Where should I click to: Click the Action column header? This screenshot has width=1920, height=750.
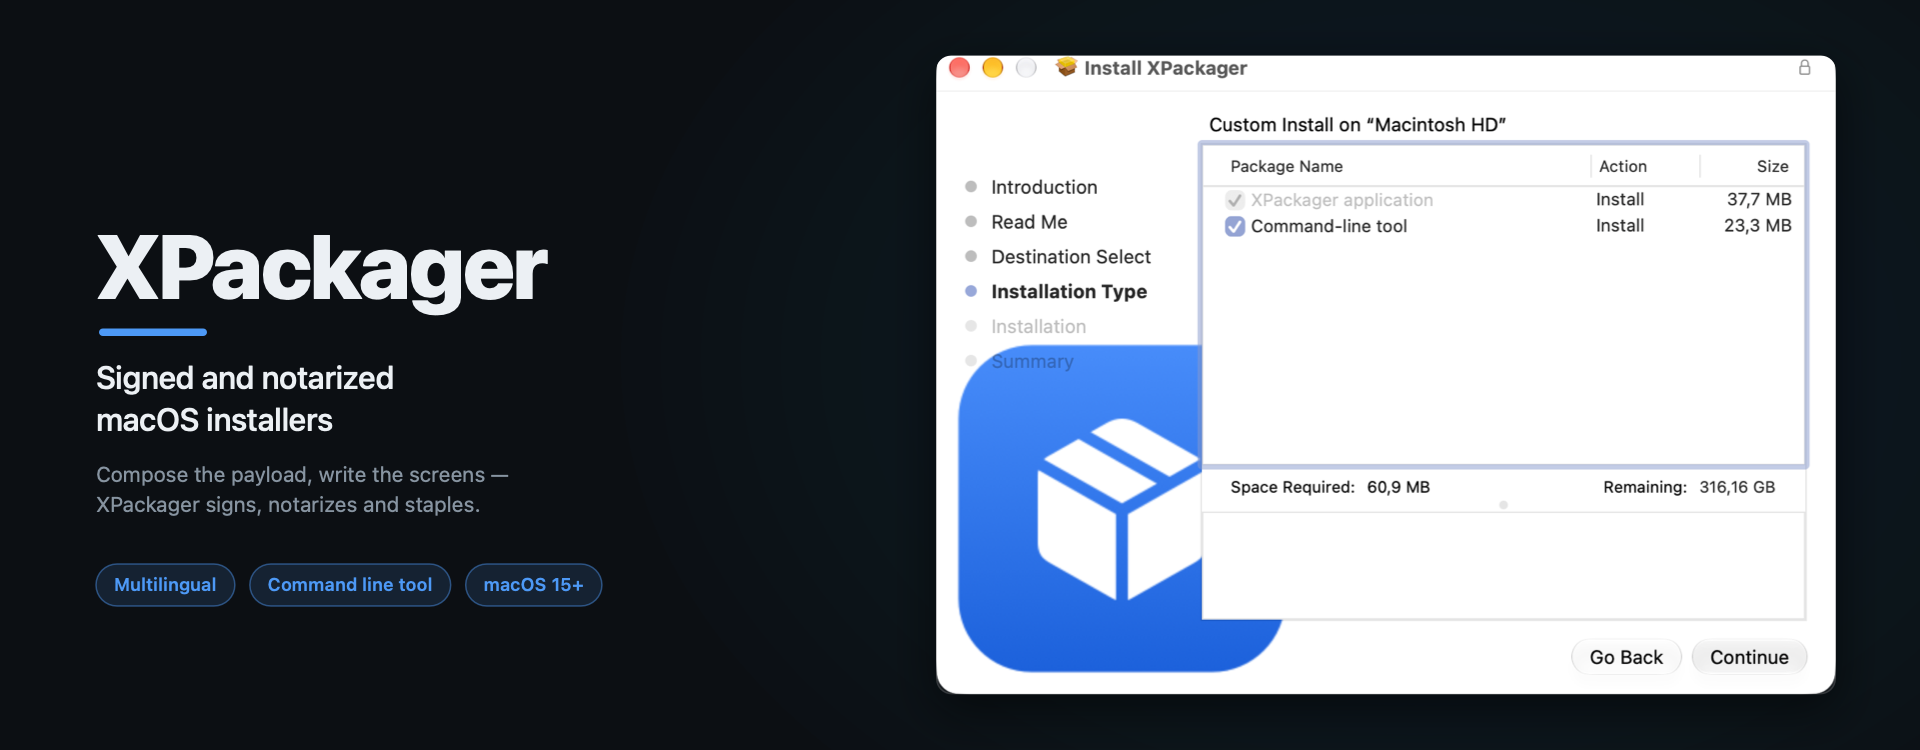(1622, 166)
